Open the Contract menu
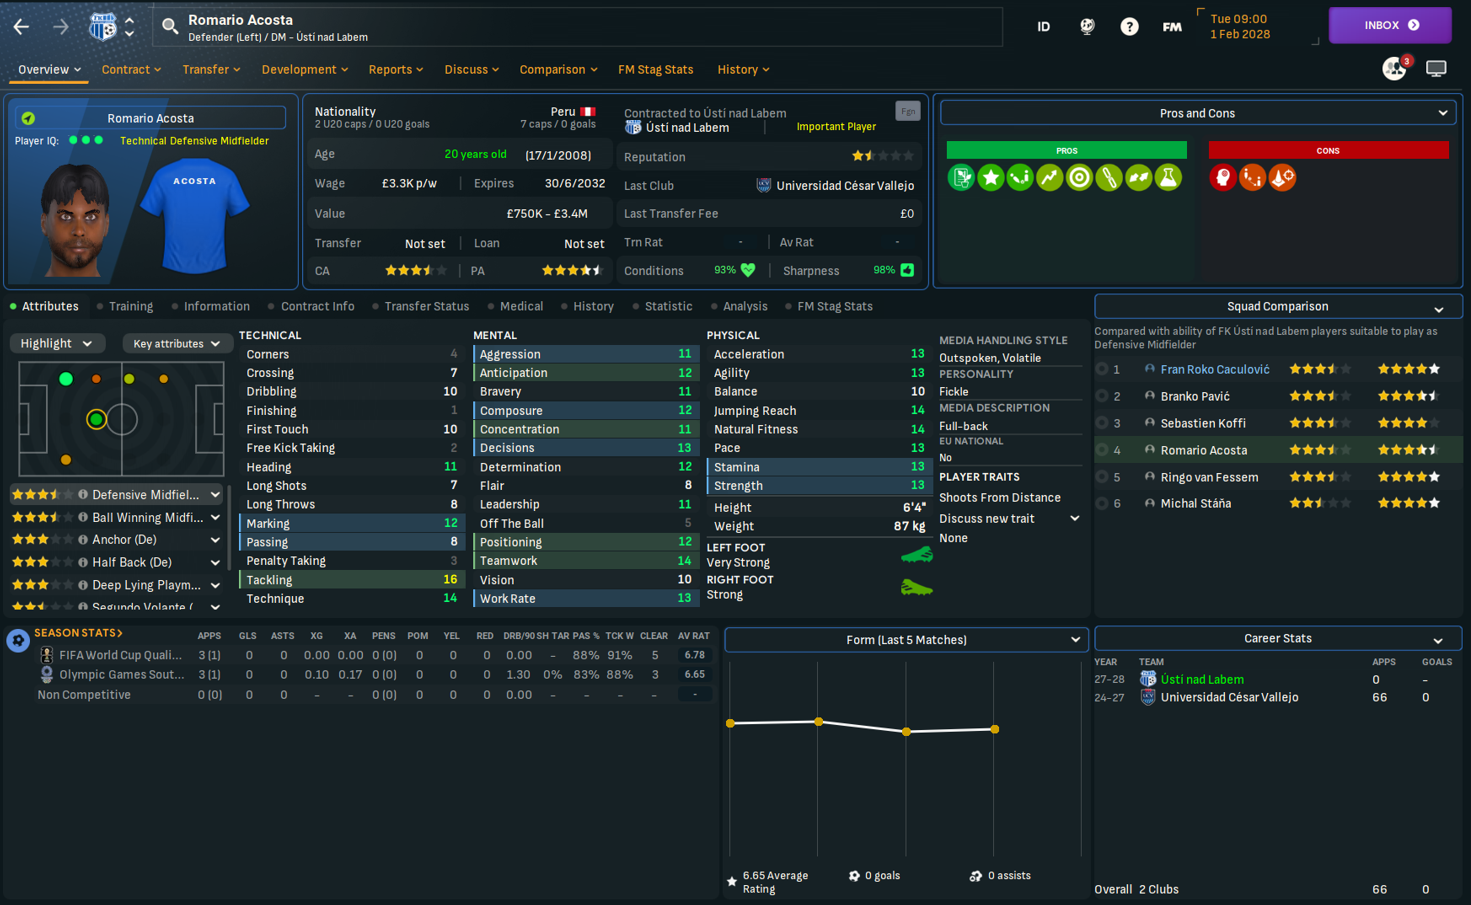This screenshot has width=1471, height=905. 131,69
